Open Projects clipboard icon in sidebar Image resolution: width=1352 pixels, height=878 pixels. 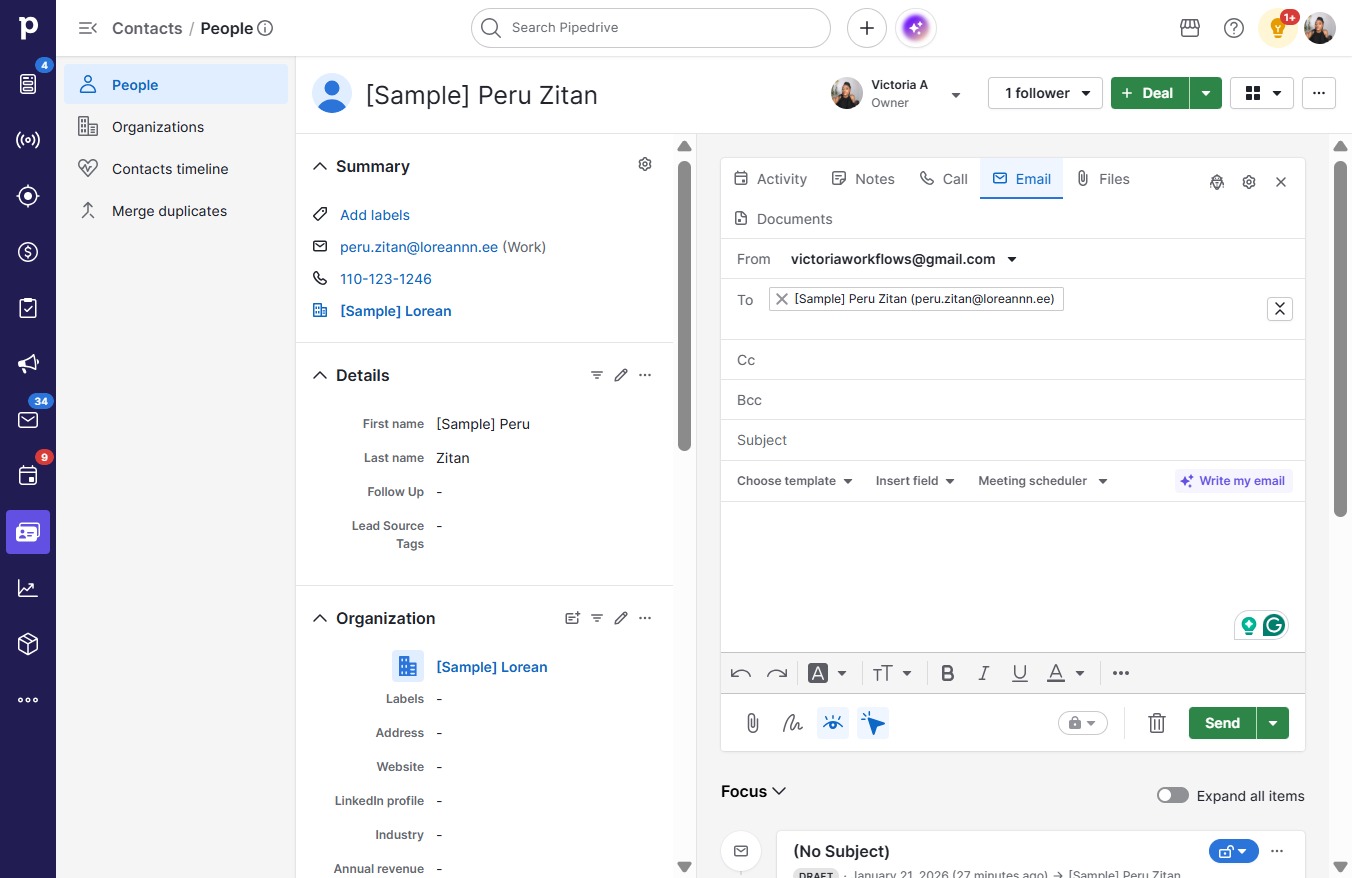point(28,308)
